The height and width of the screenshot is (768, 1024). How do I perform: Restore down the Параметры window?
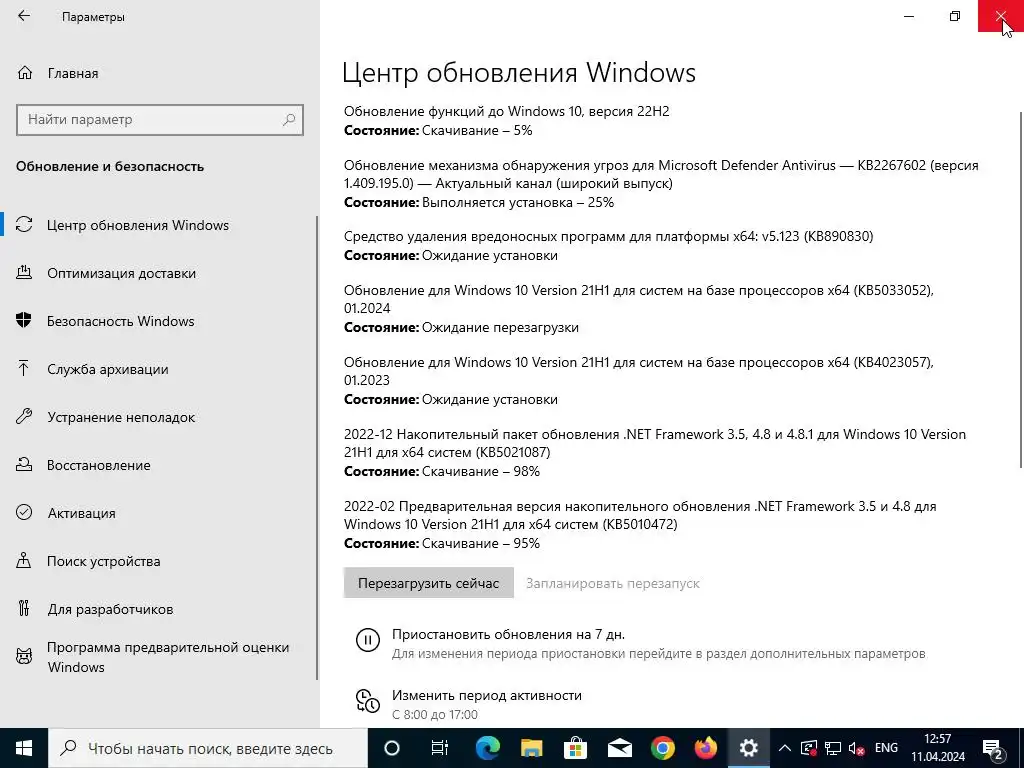click(955, 16)
